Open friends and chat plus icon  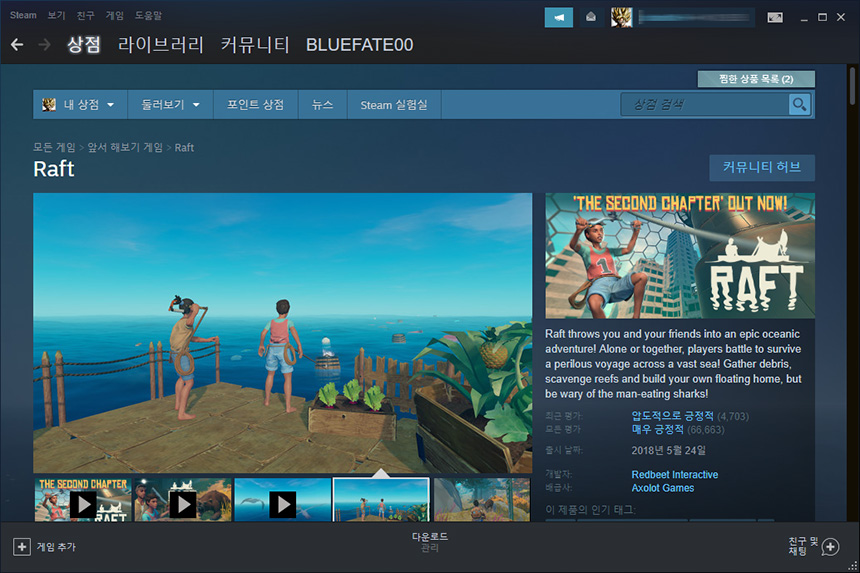point(830,547)
